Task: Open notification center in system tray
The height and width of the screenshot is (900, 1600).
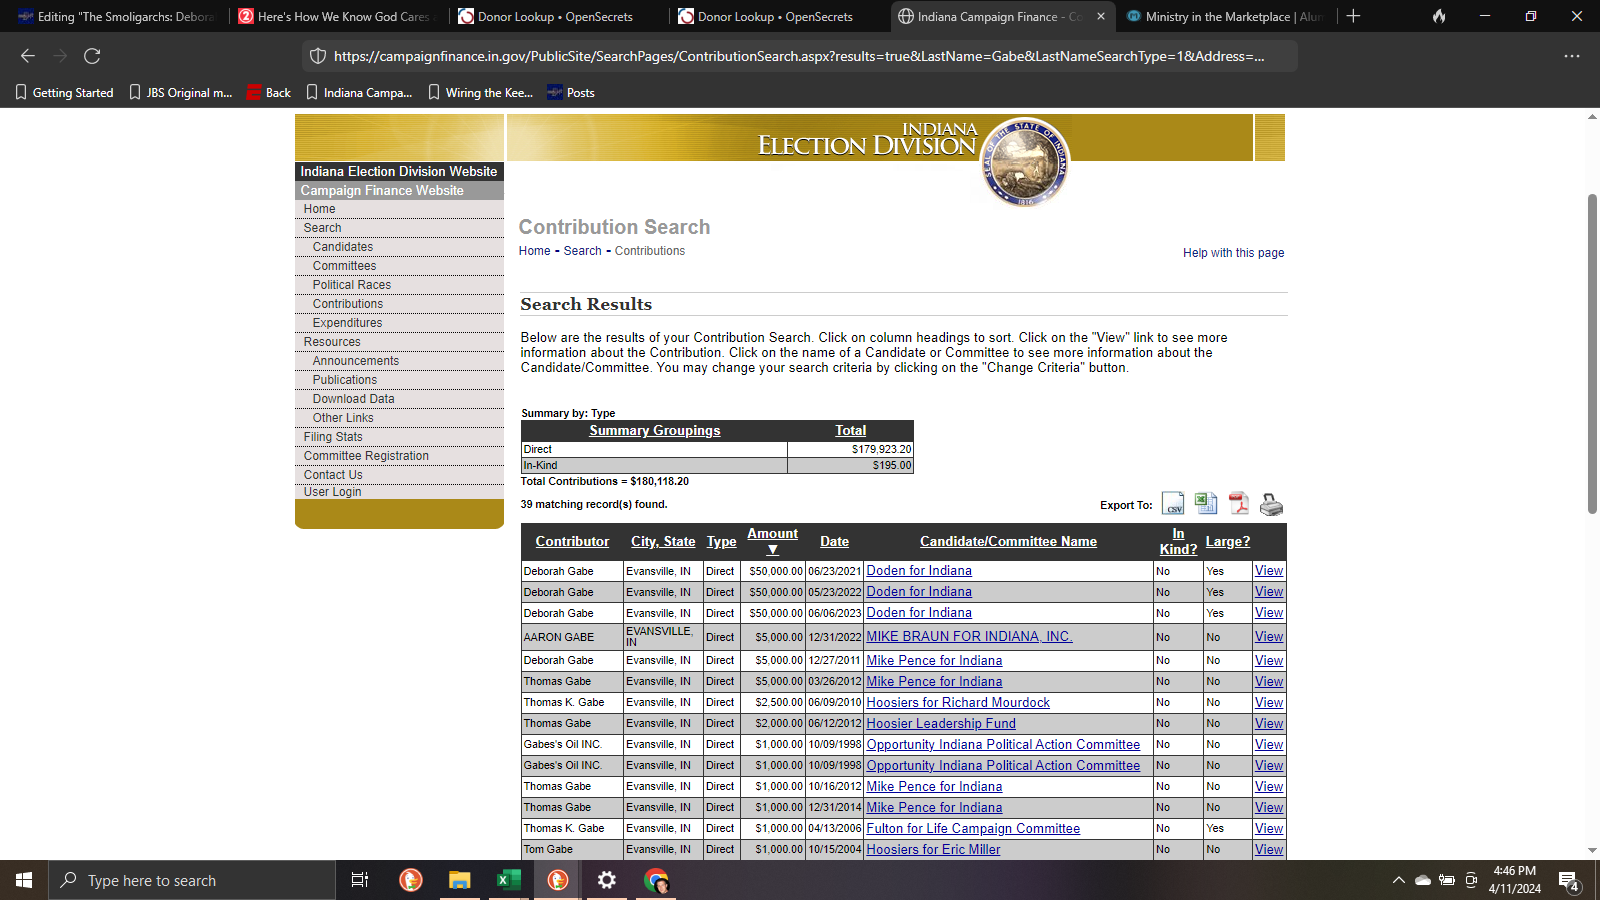Action: point(1569,881)
